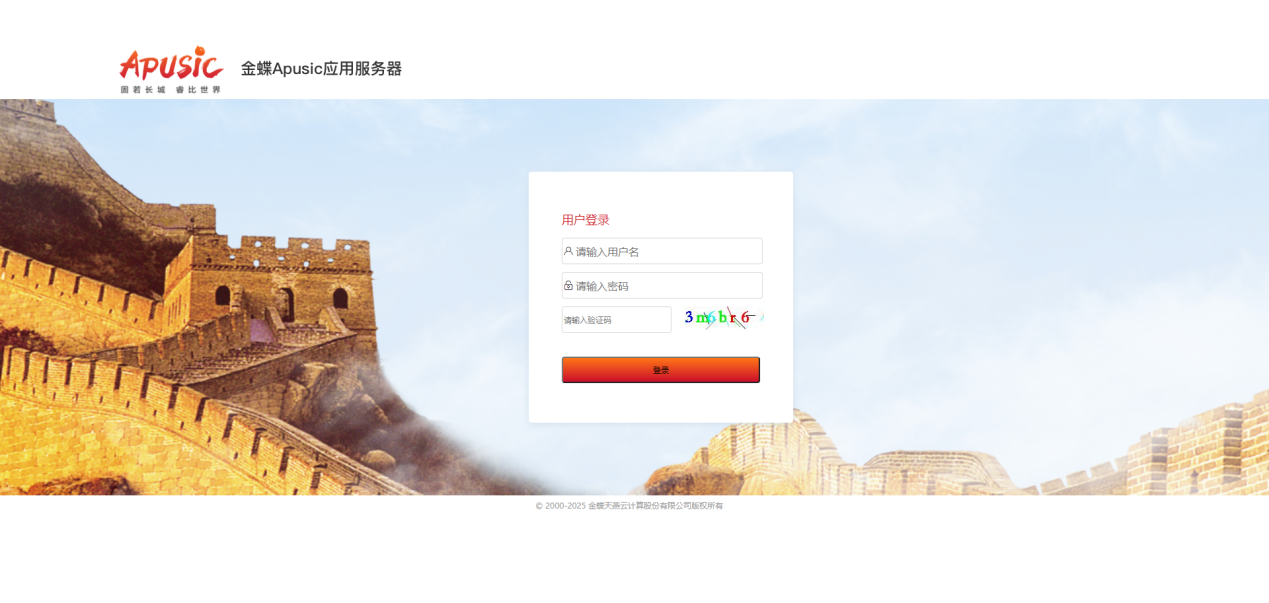Click the blue digit 3 in captcha
1269x603 pixels.
click(x=689, y=317)
